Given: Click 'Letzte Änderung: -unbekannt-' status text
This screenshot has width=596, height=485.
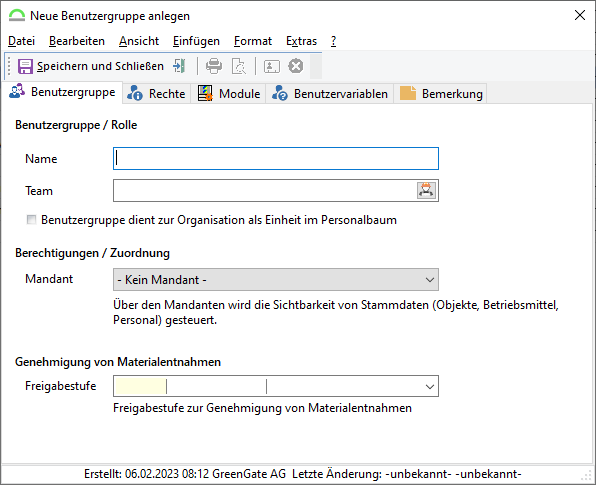Looking at the screenshot, I should tap(371, 474).
